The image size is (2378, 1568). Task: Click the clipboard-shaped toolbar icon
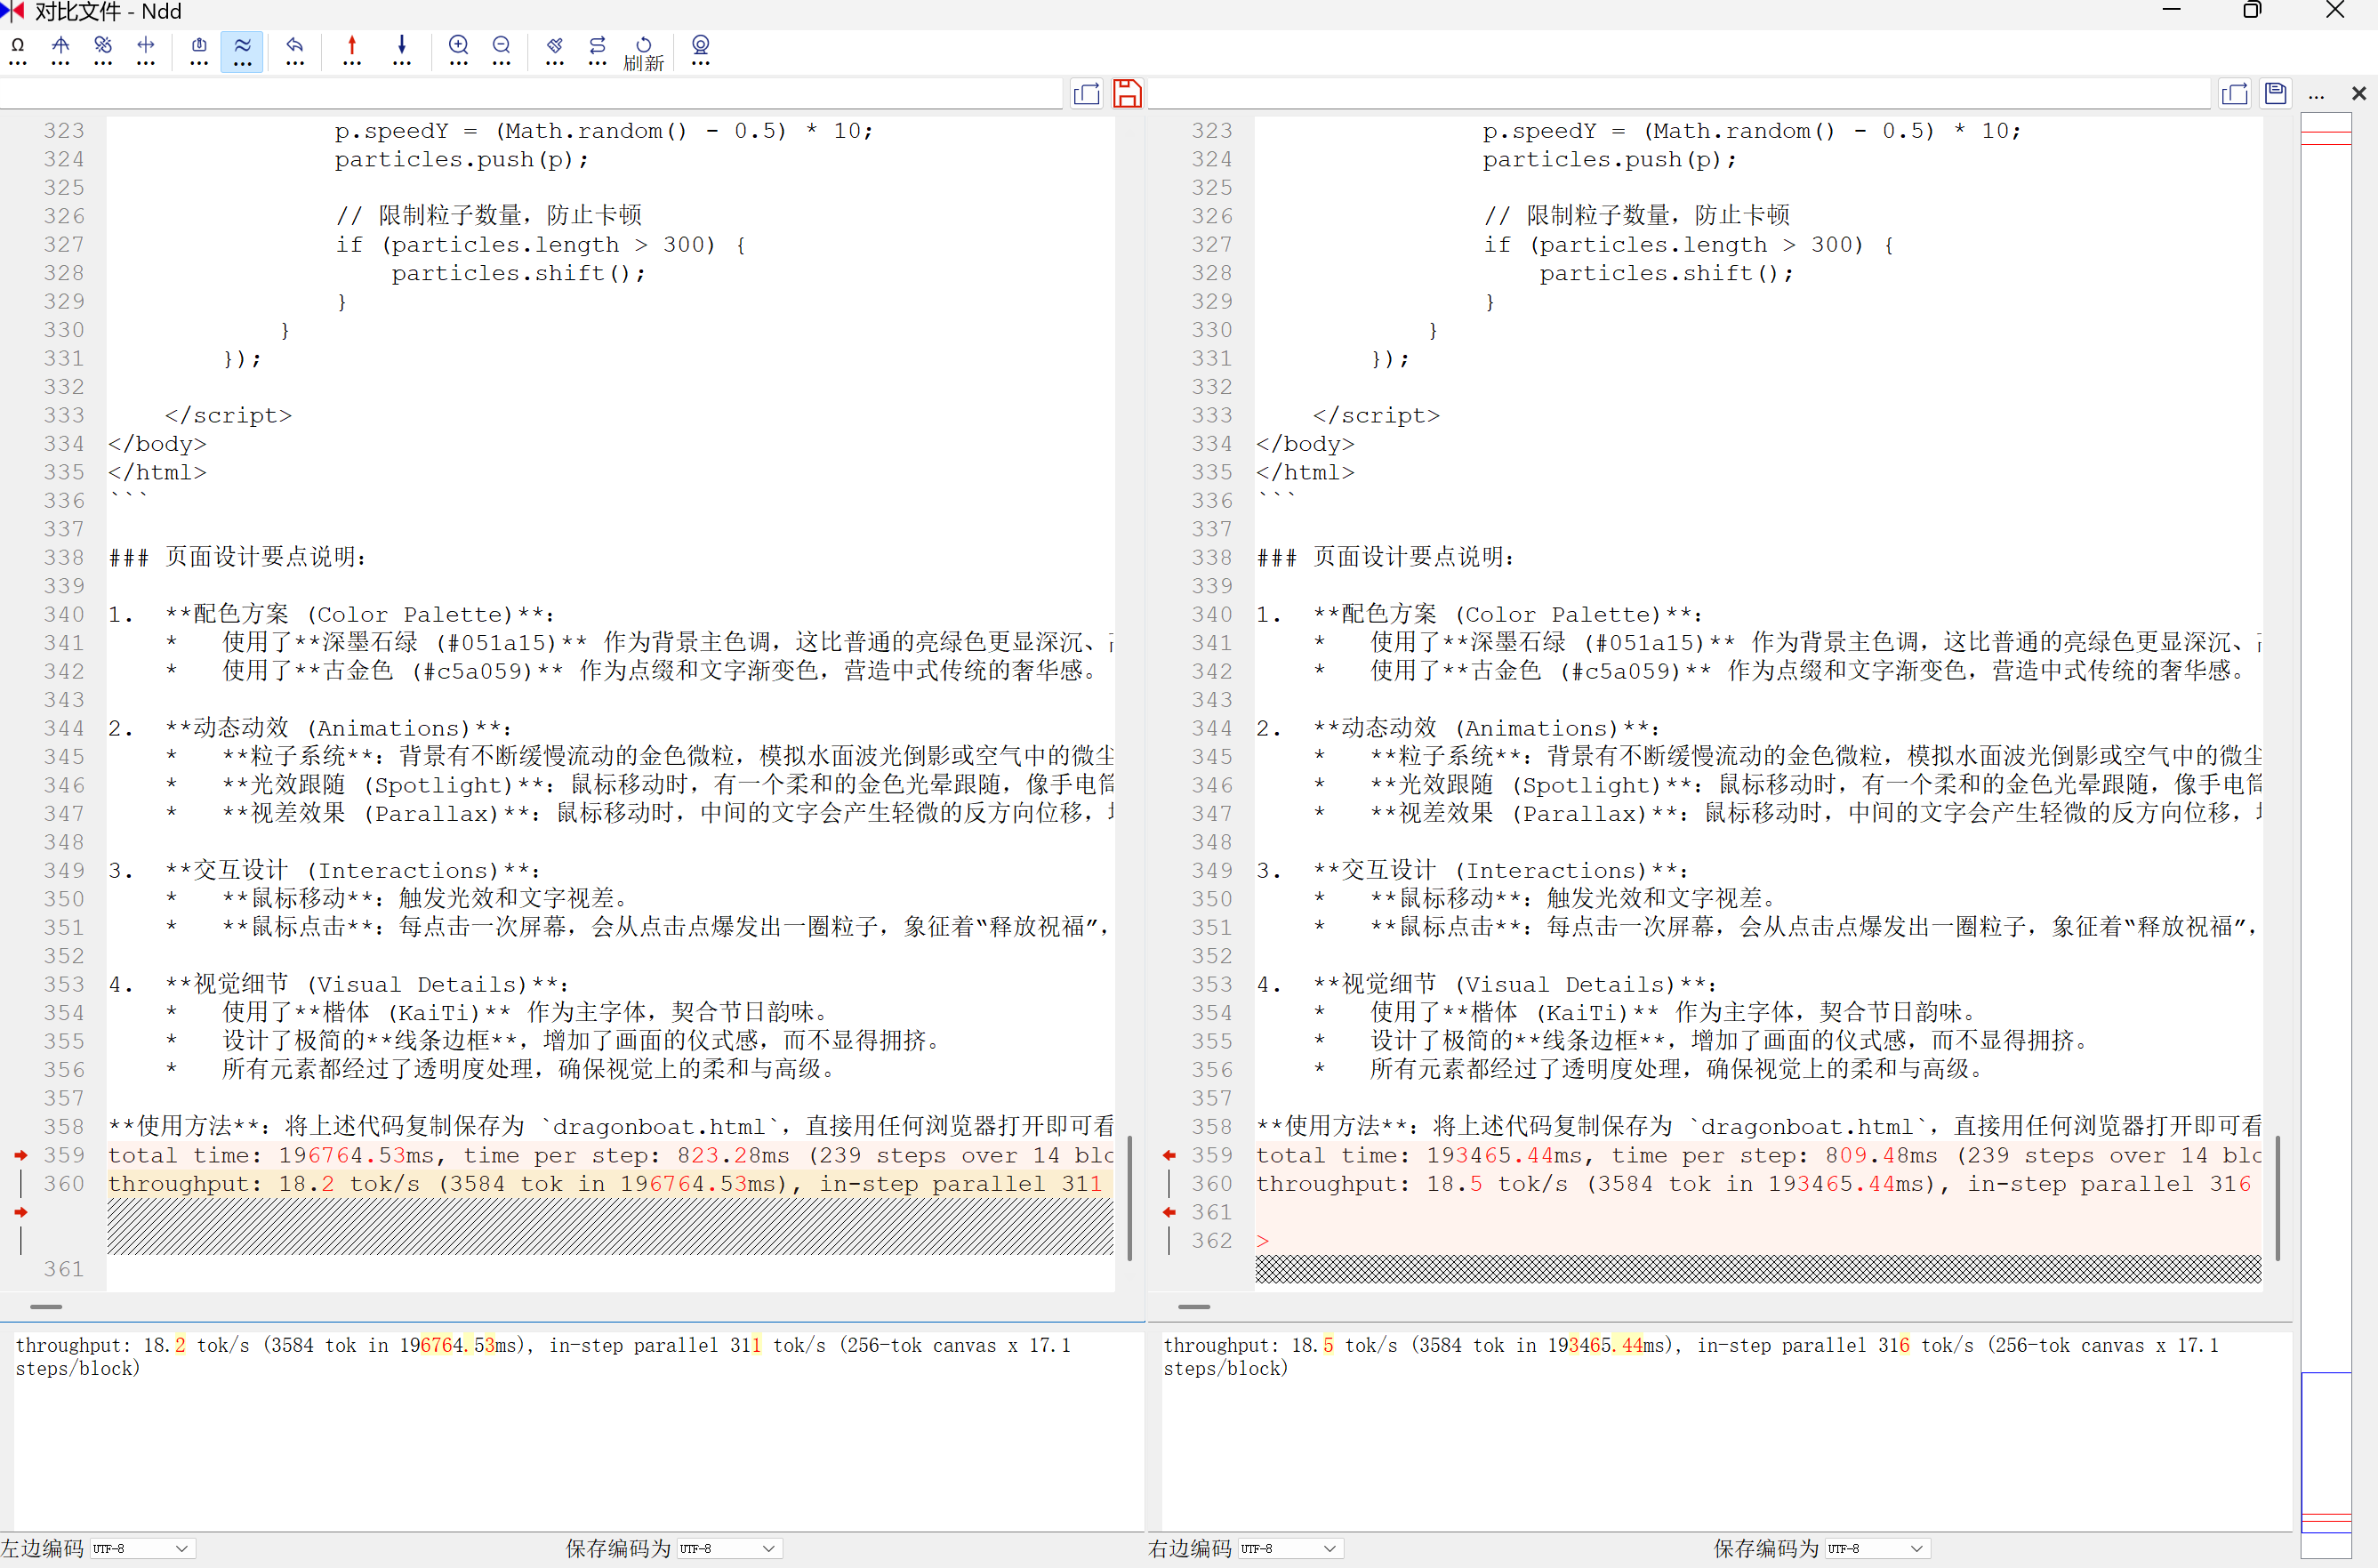point(199,51)
